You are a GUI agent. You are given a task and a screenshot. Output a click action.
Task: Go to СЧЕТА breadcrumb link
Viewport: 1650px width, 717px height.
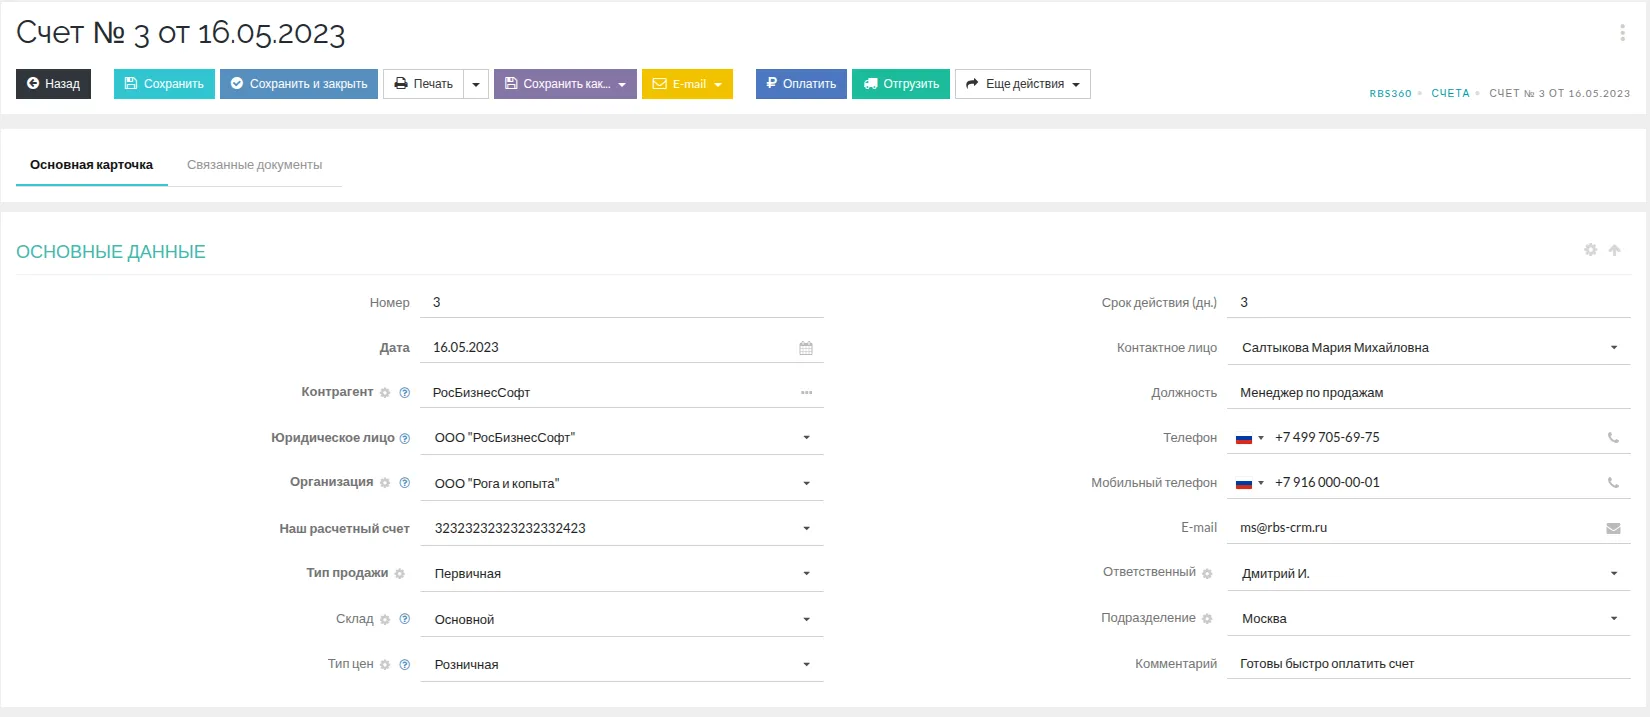pyautogui.click(x=1450, y=93)
